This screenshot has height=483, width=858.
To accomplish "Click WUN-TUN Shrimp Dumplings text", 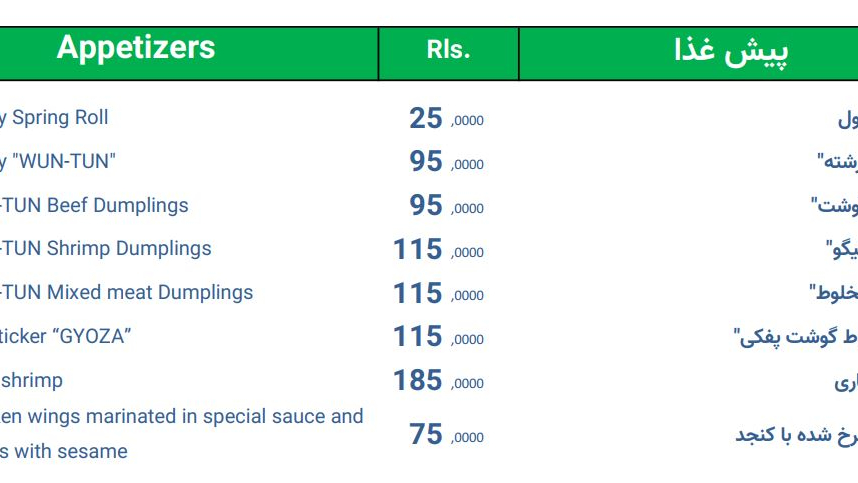I will tap(106, 248).
